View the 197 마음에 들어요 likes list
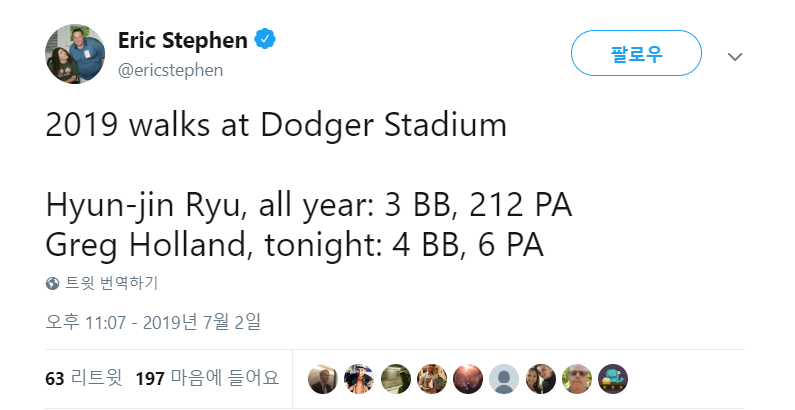Viewport: 795px width, 410px height. point(207,378)
